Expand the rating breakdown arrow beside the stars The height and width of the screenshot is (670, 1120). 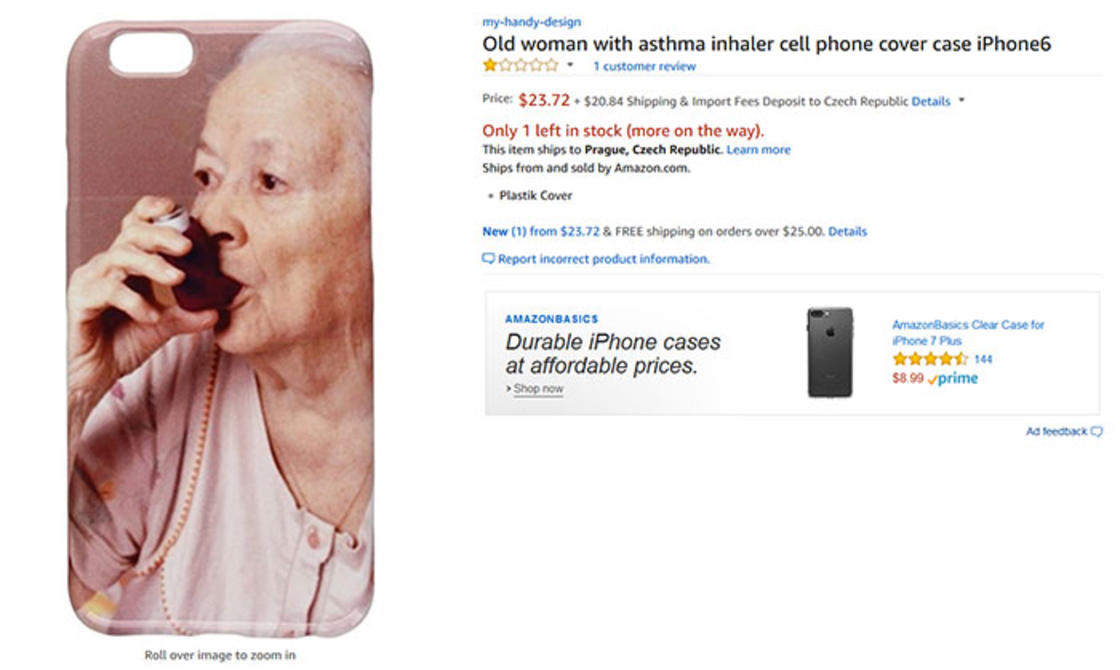pyautogui.click(x=570, y=66)
